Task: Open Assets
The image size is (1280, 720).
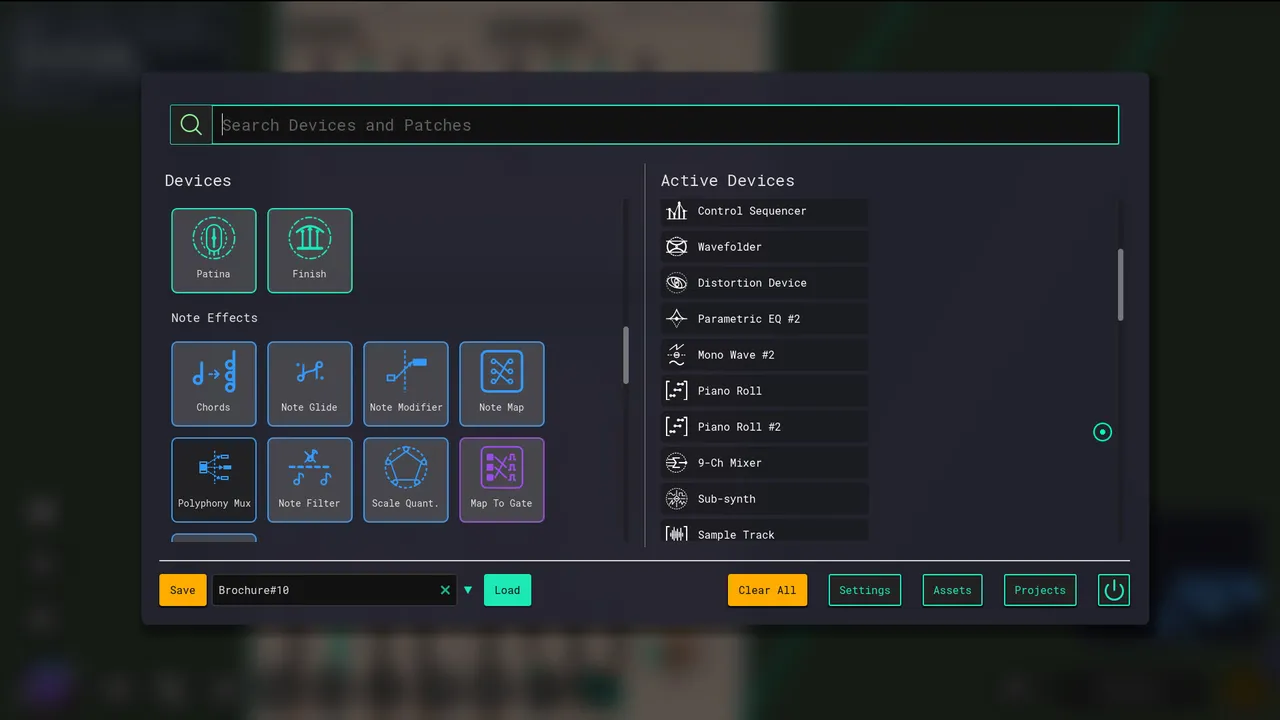Action: (952, 590)
